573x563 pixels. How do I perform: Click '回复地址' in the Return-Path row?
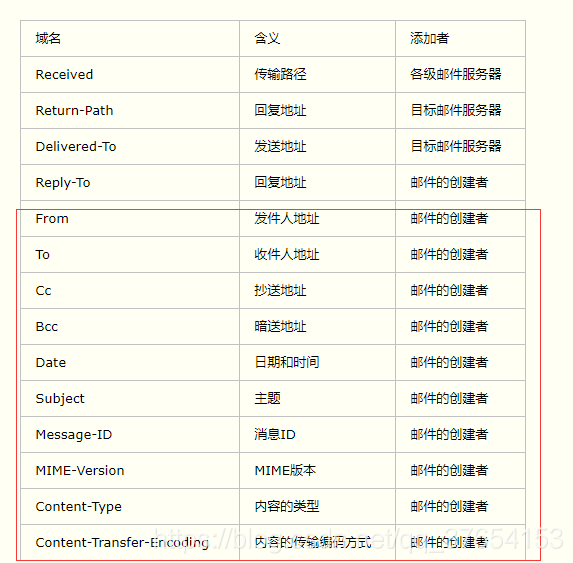(317, 110)
